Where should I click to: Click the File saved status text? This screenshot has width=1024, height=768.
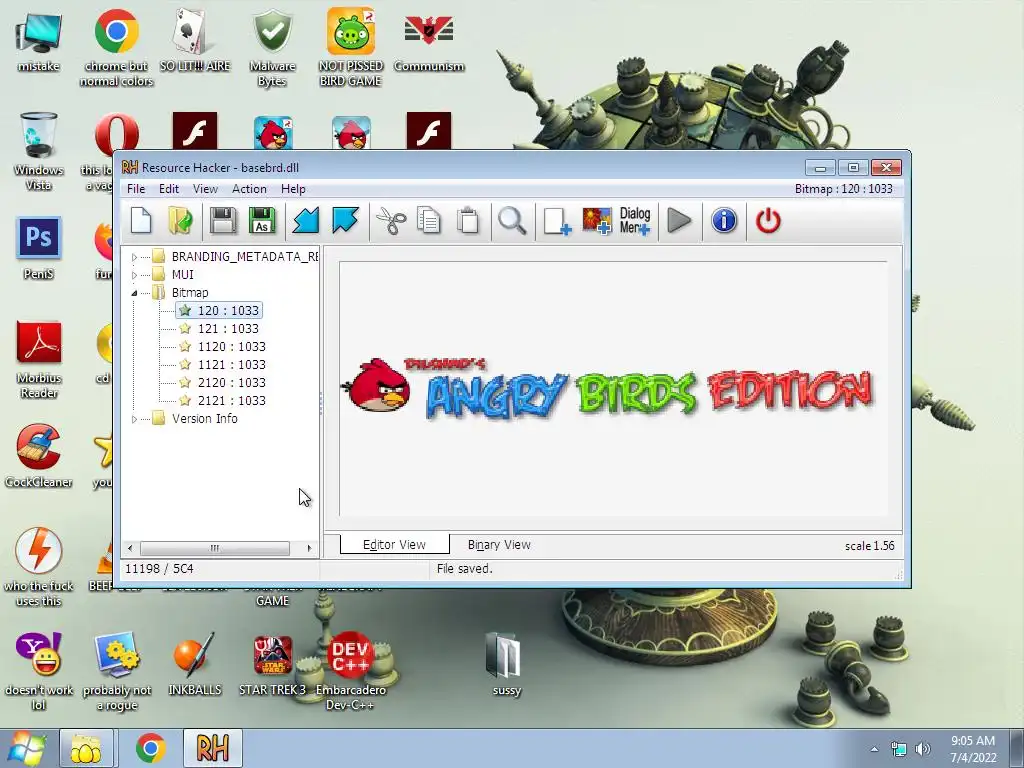(464, 569)
